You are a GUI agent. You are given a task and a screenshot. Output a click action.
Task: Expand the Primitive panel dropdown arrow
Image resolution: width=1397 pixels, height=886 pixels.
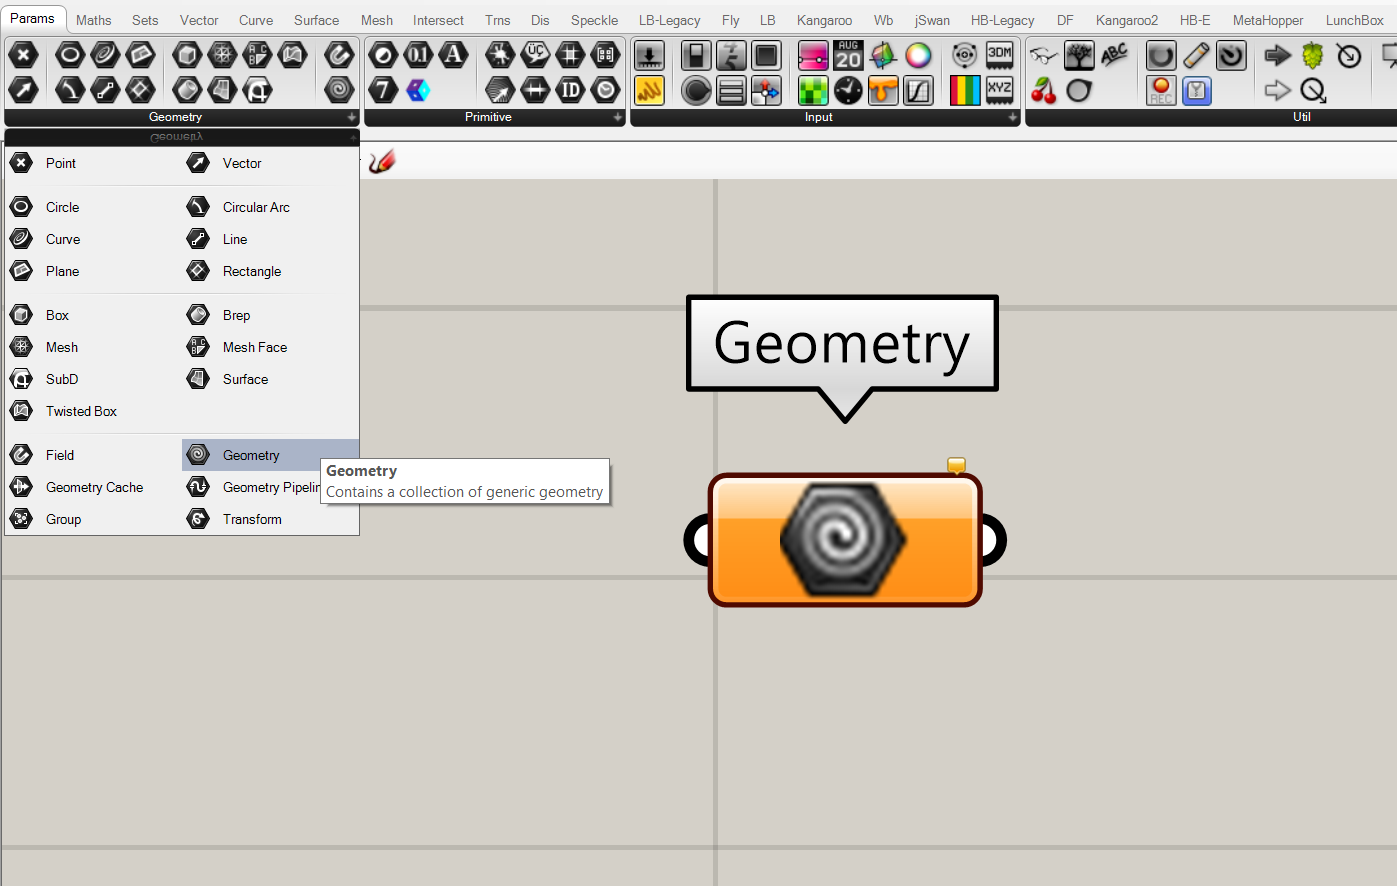point(617,117)
